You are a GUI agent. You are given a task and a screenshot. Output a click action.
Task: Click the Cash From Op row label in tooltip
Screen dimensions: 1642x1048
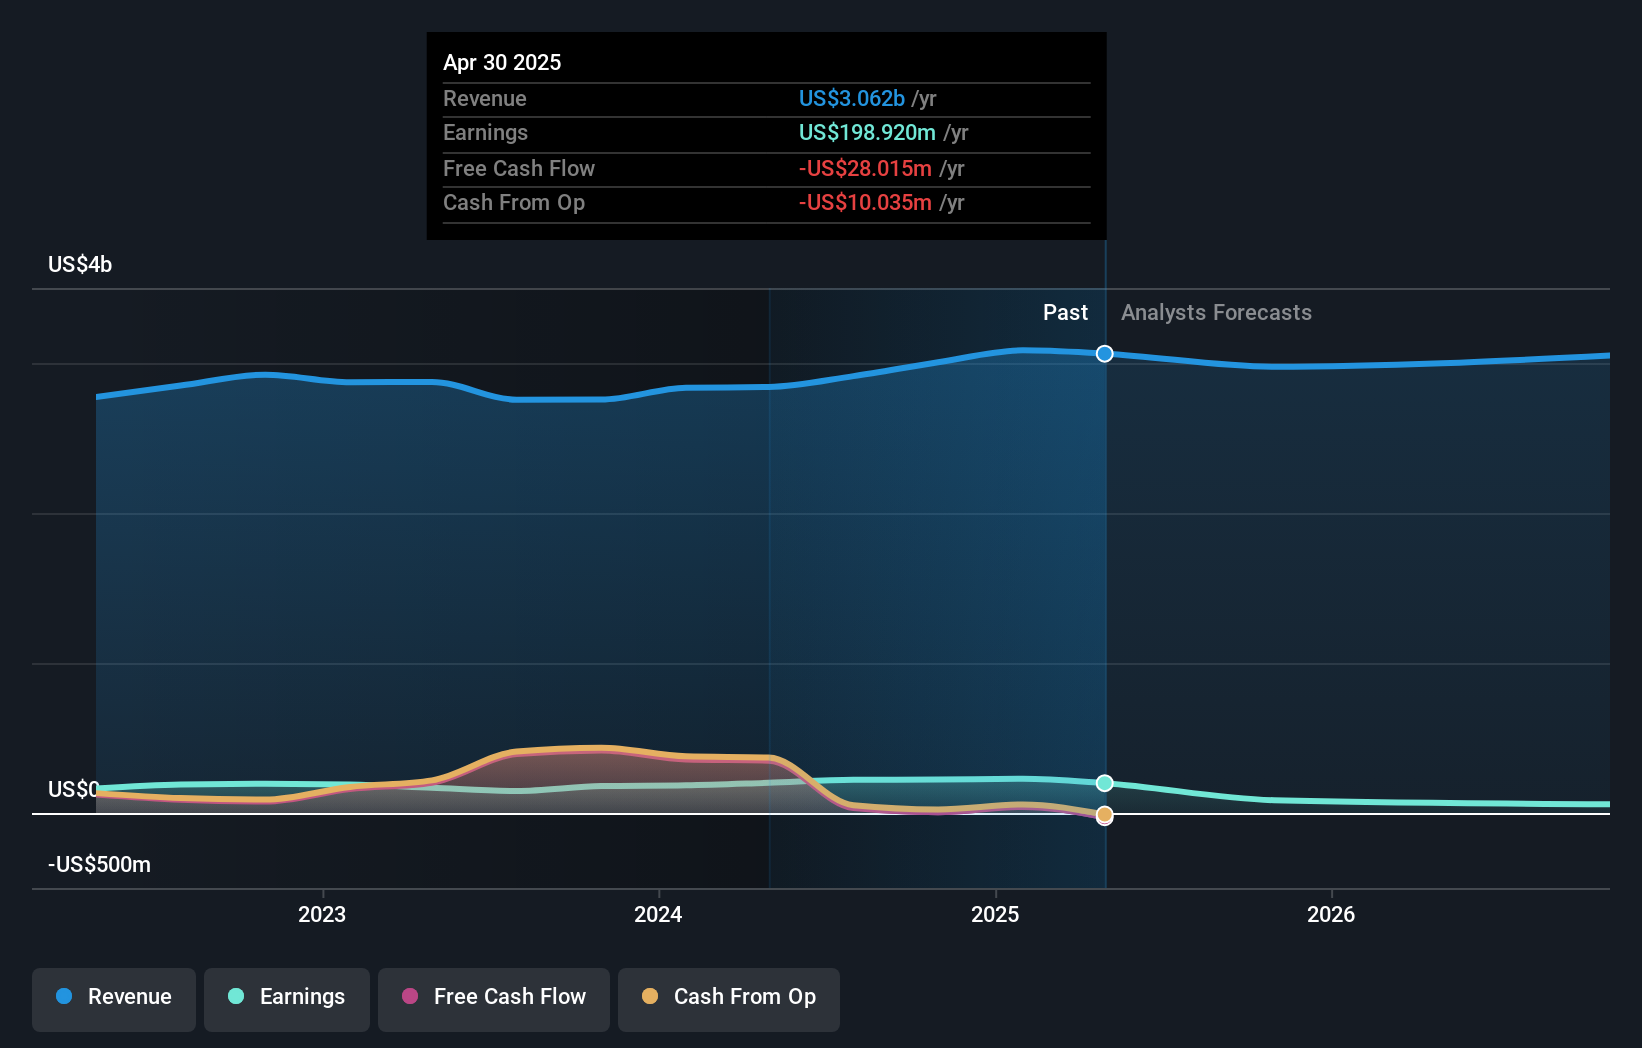(x=514, y=202)
